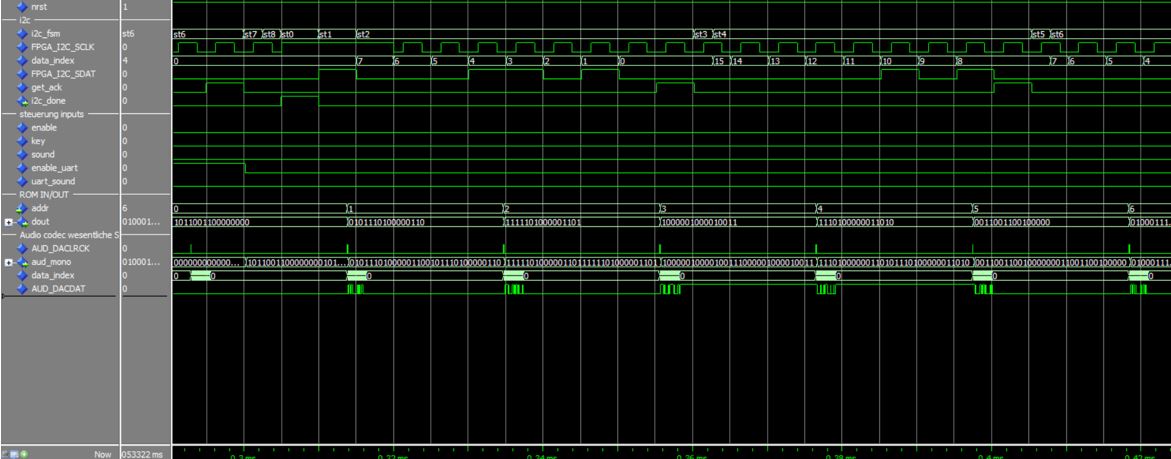Image resolution: width=1171 pixels, height=459 pixels.
Task: Click the enable signal diamond icon
Action: 22,128
